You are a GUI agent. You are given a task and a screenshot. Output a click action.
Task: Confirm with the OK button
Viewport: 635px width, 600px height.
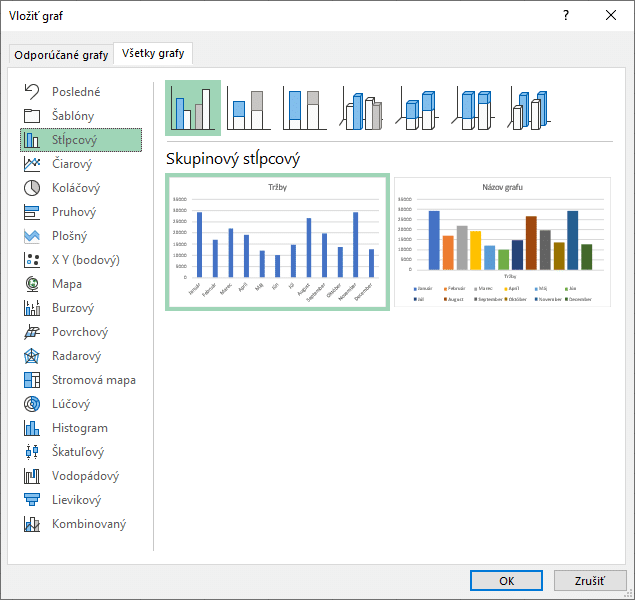pyautogui.click(x=506, y=581)
